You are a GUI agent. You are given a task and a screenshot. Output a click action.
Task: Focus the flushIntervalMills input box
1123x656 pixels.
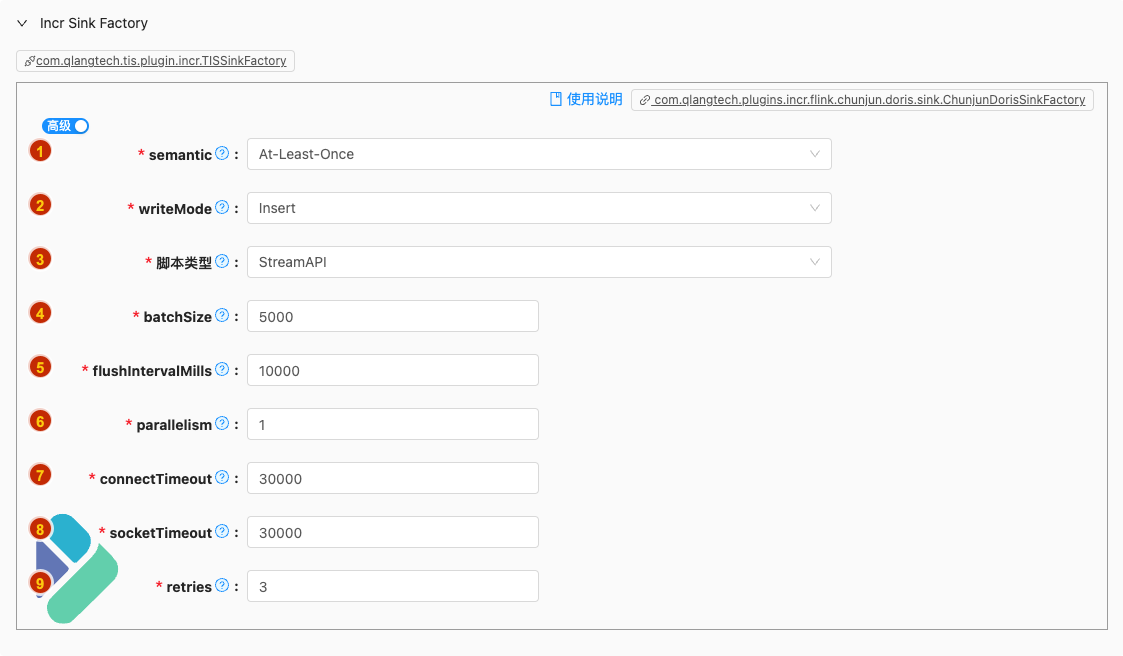pyautogui.click(x=393, y=370)
